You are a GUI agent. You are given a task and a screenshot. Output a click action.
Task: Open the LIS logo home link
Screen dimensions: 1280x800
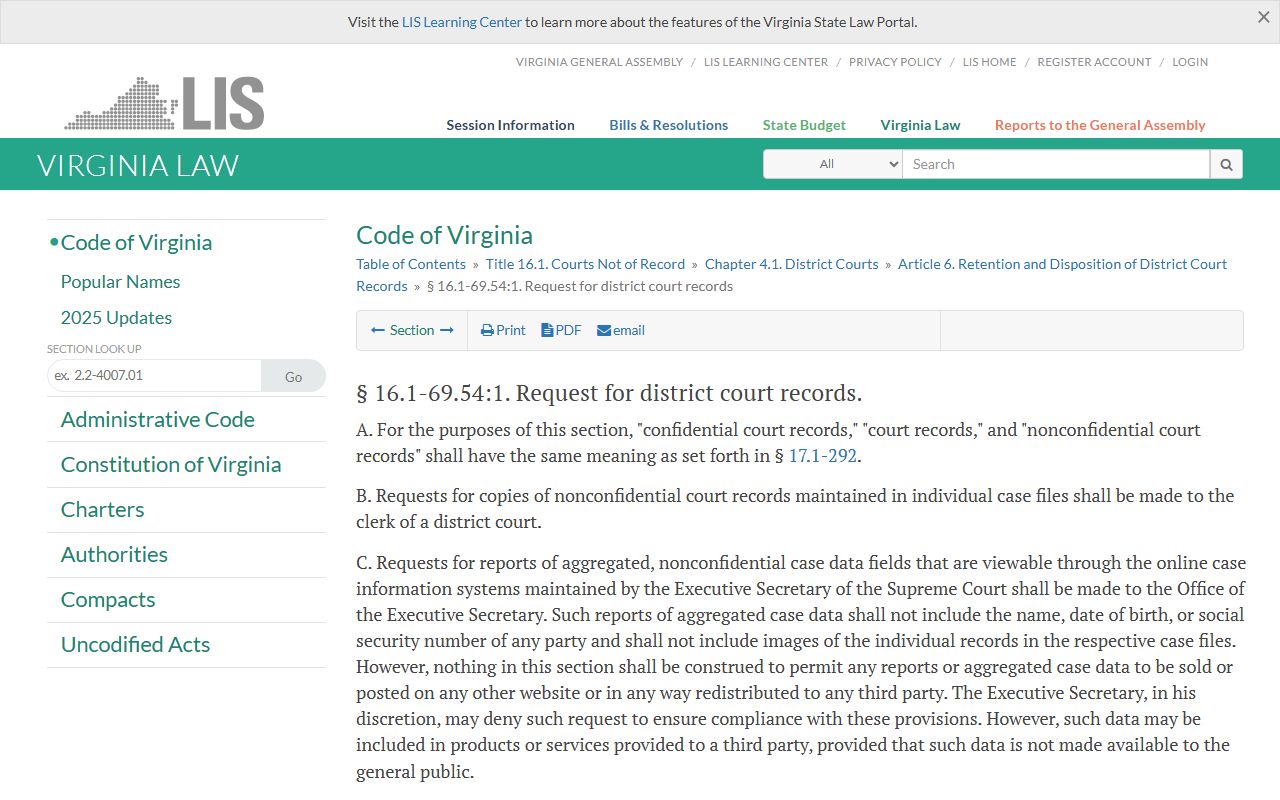tap(165, 103)
